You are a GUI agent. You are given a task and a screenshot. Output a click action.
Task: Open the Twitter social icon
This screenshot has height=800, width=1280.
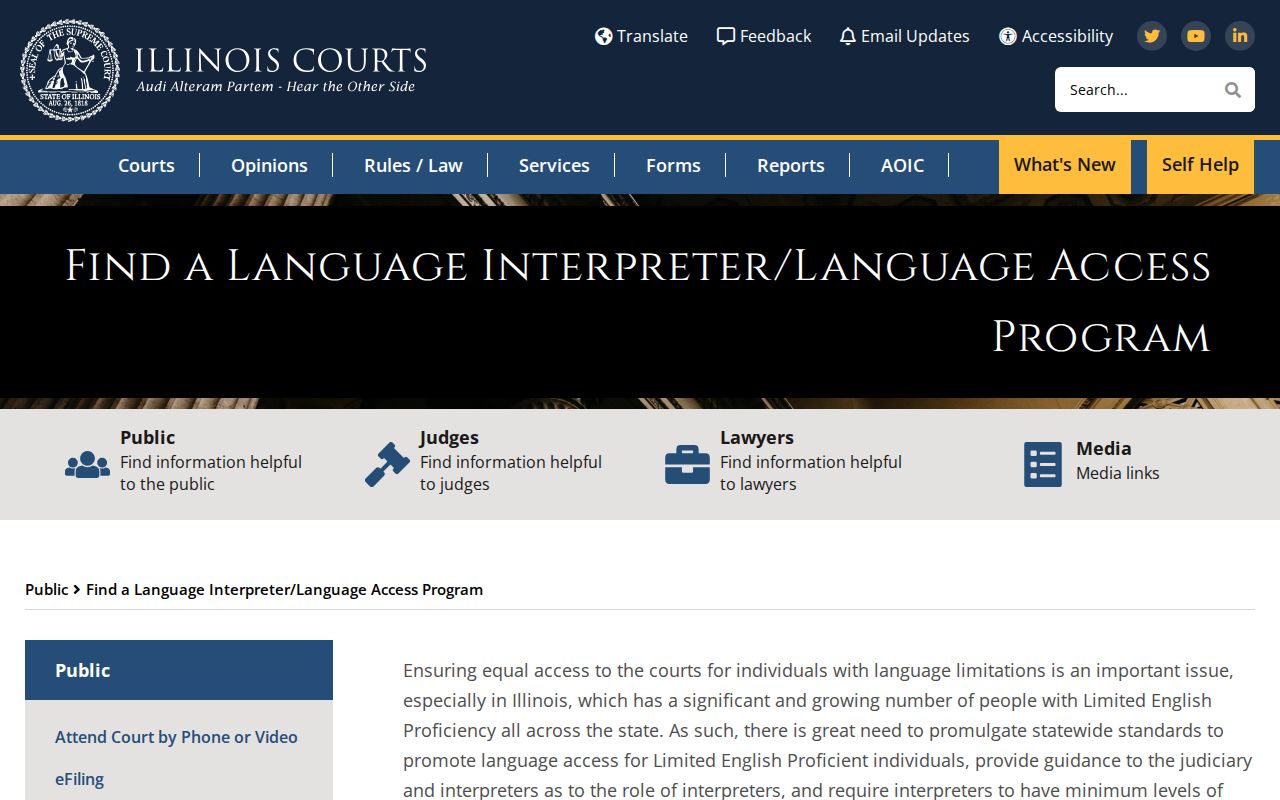tap(1152, 36)
